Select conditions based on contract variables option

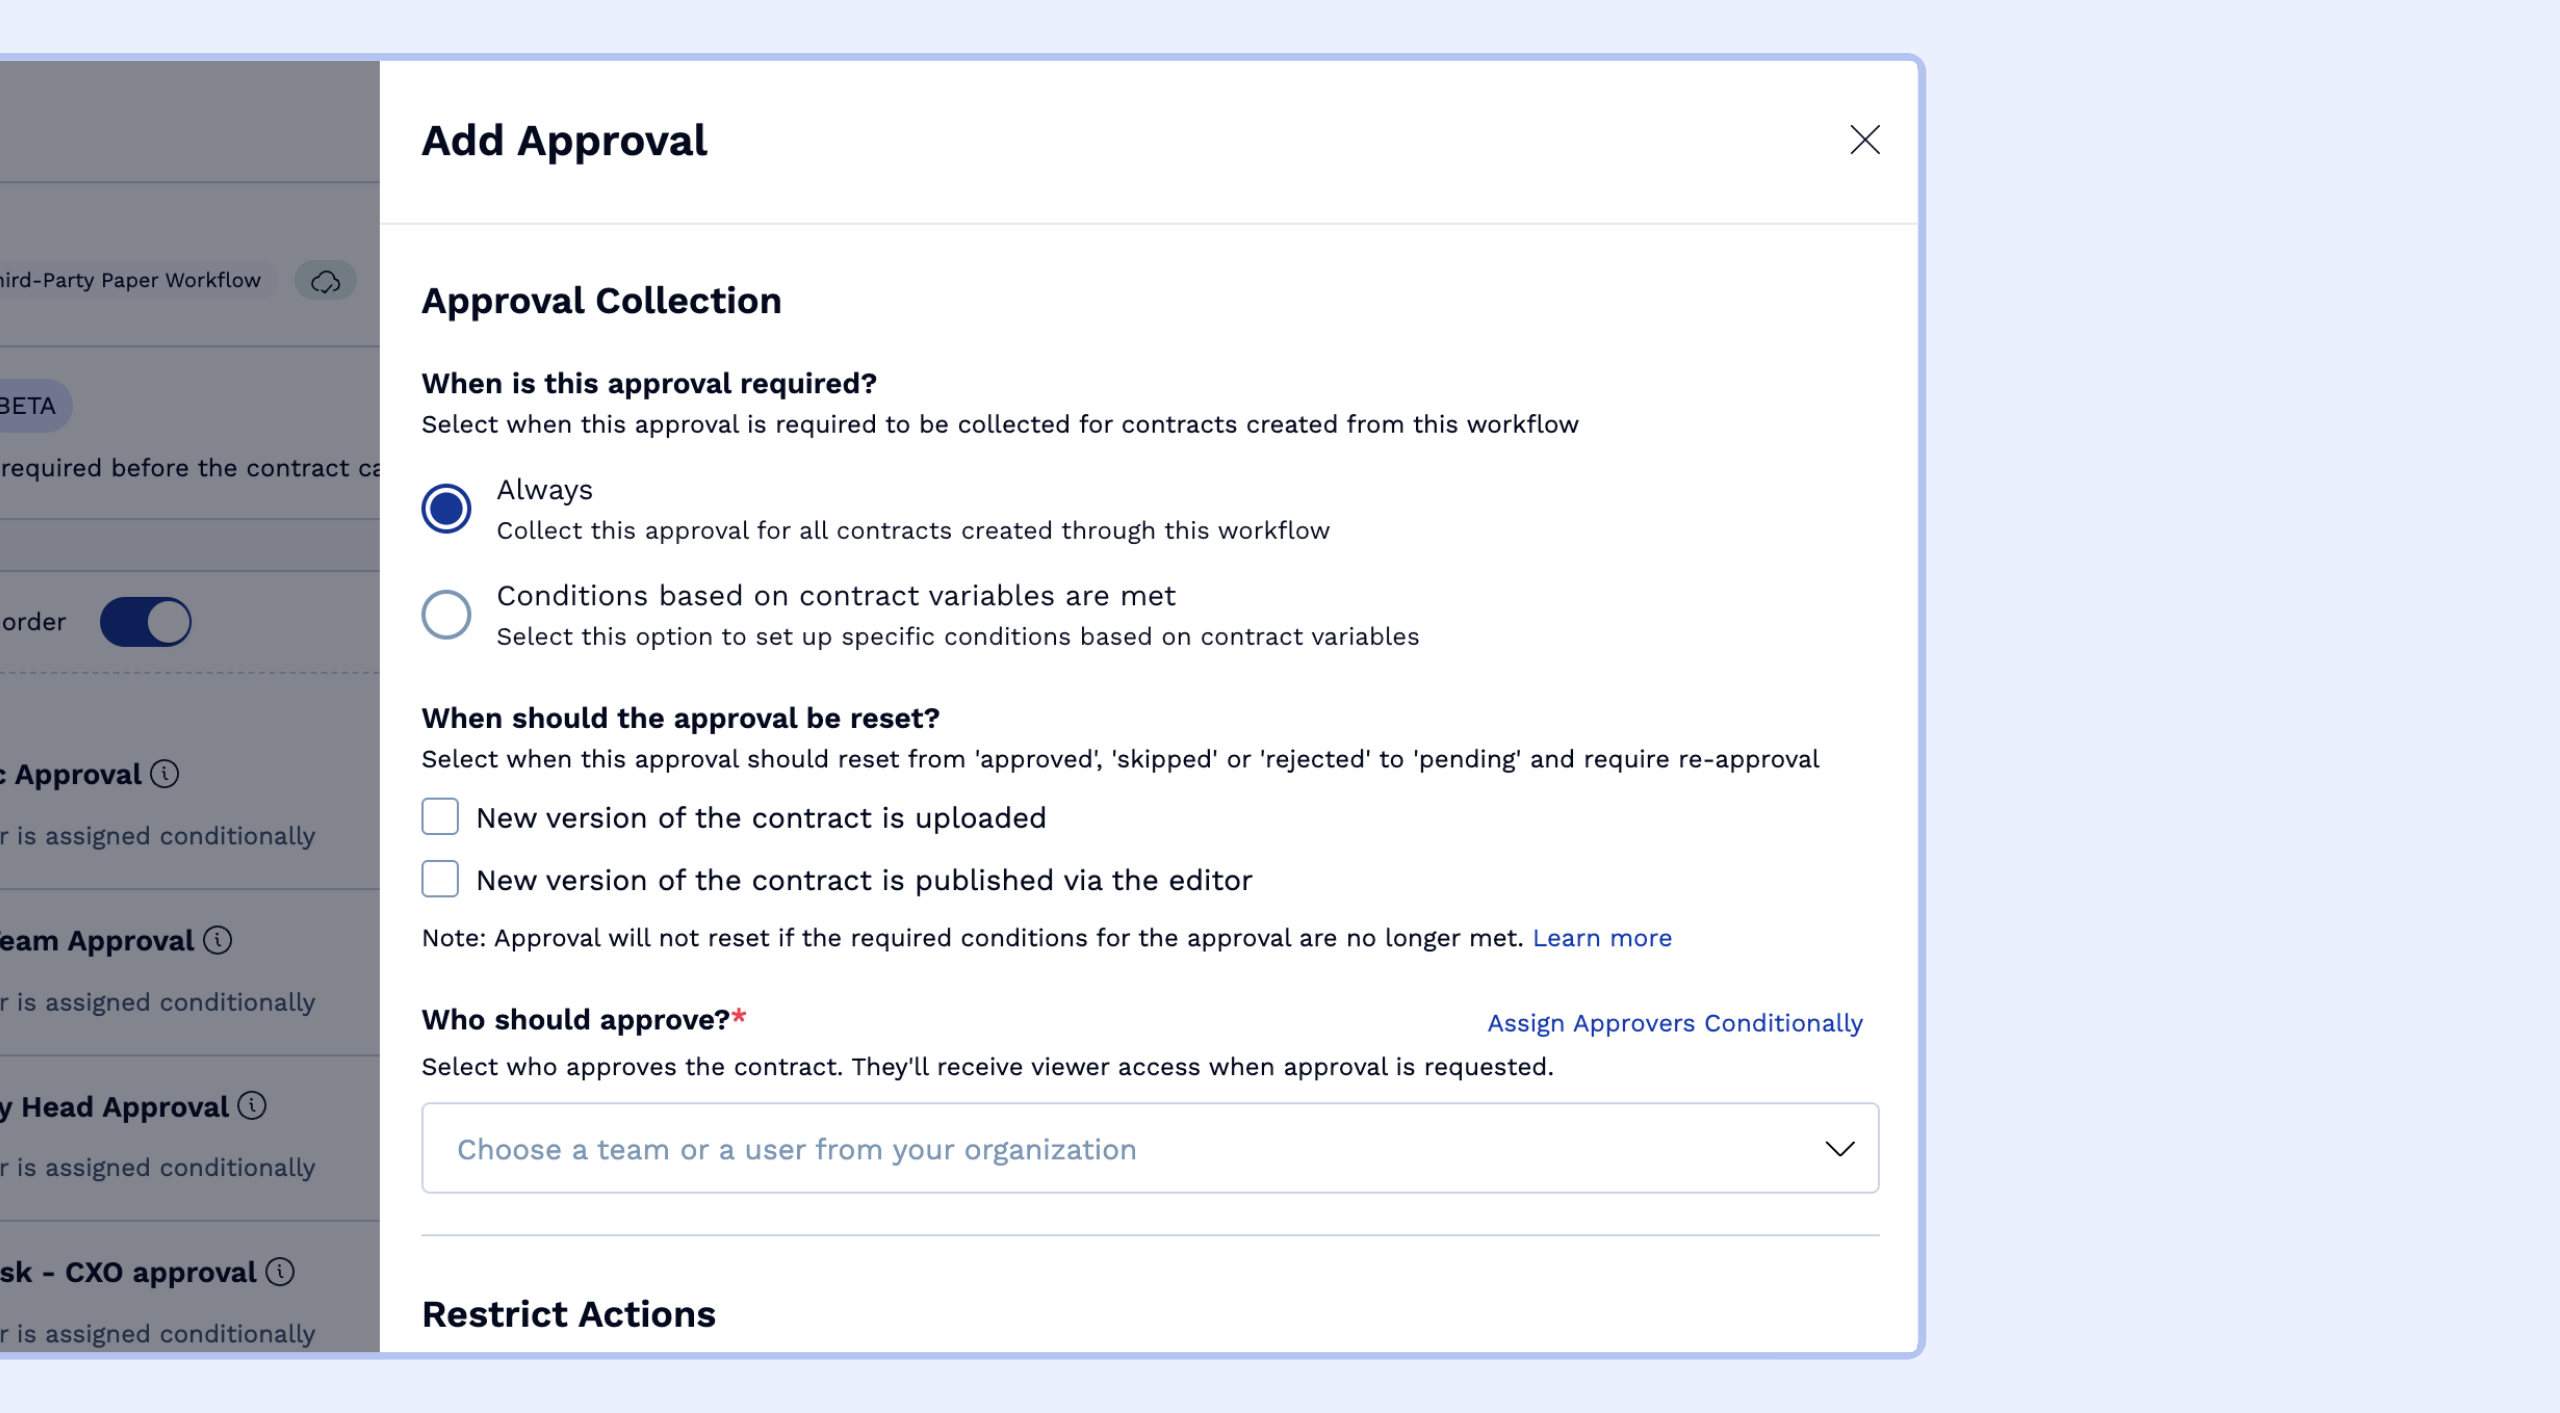[x=447, y=614]
